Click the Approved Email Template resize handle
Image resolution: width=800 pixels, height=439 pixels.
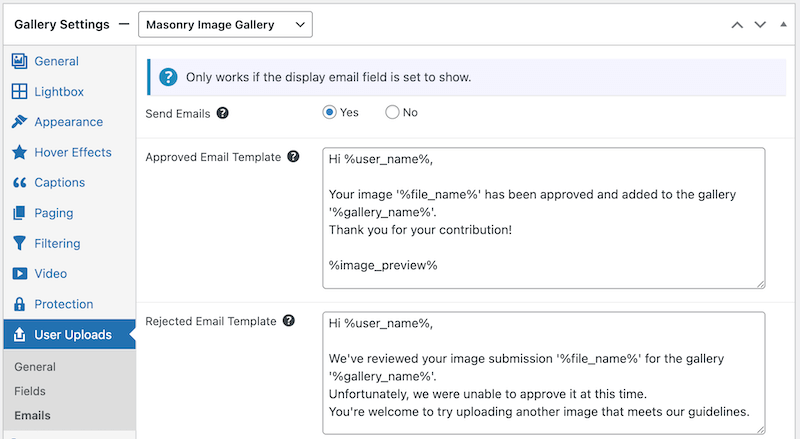click(761, 284)
